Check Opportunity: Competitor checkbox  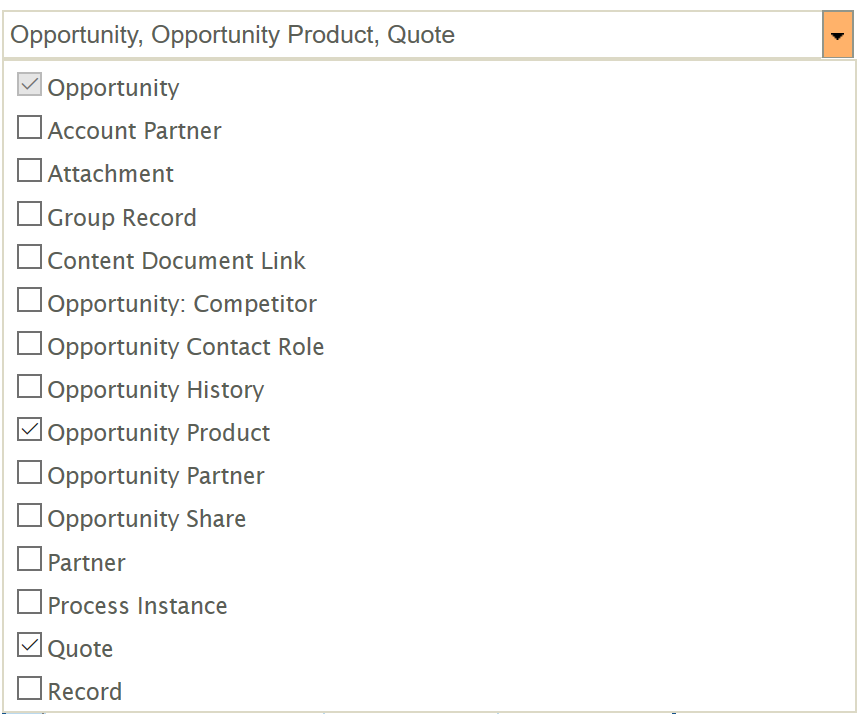(30, 301)
